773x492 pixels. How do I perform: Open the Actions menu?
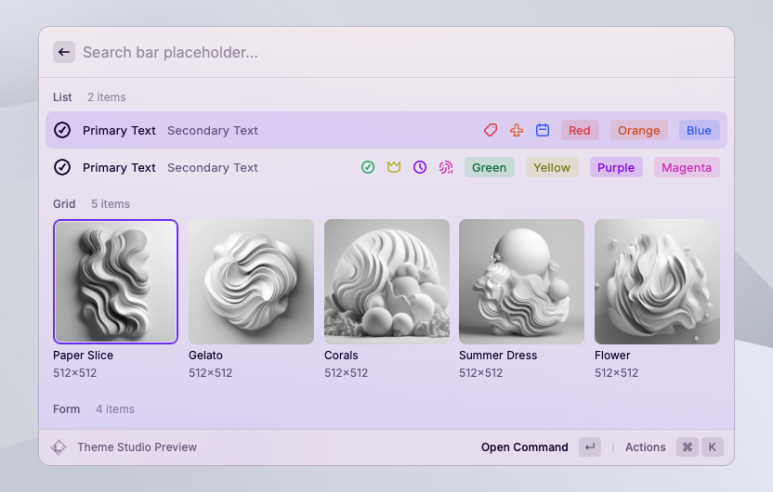[645, 447]
